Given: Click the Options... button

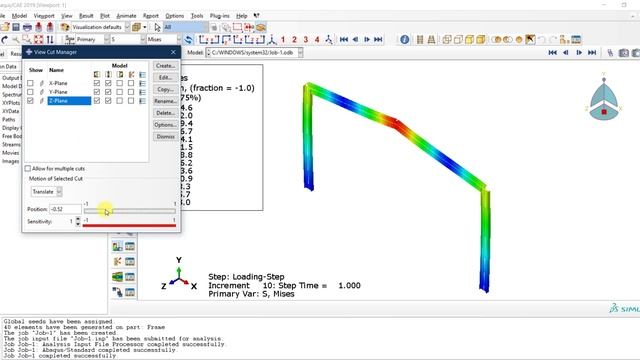Looking at the screenshot, I should [x=166, y=125].
